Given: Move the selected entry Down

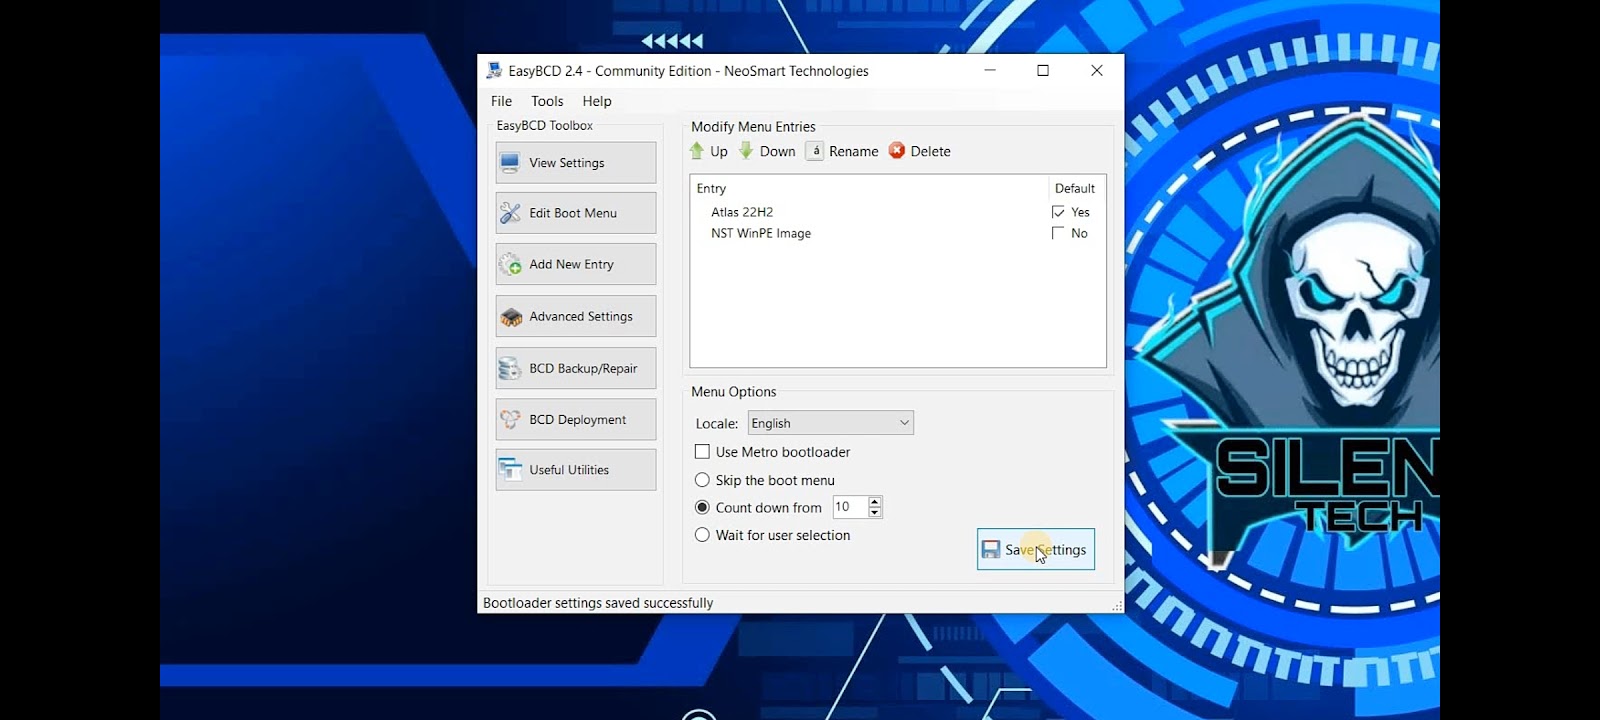Looking at the screenshot, I should tap(767, 151).
